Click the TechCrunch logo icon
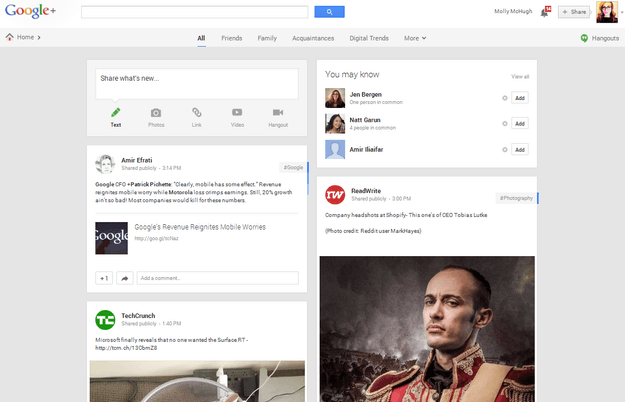The width and height of the screenshot is (625, 402). click(105, 320)
